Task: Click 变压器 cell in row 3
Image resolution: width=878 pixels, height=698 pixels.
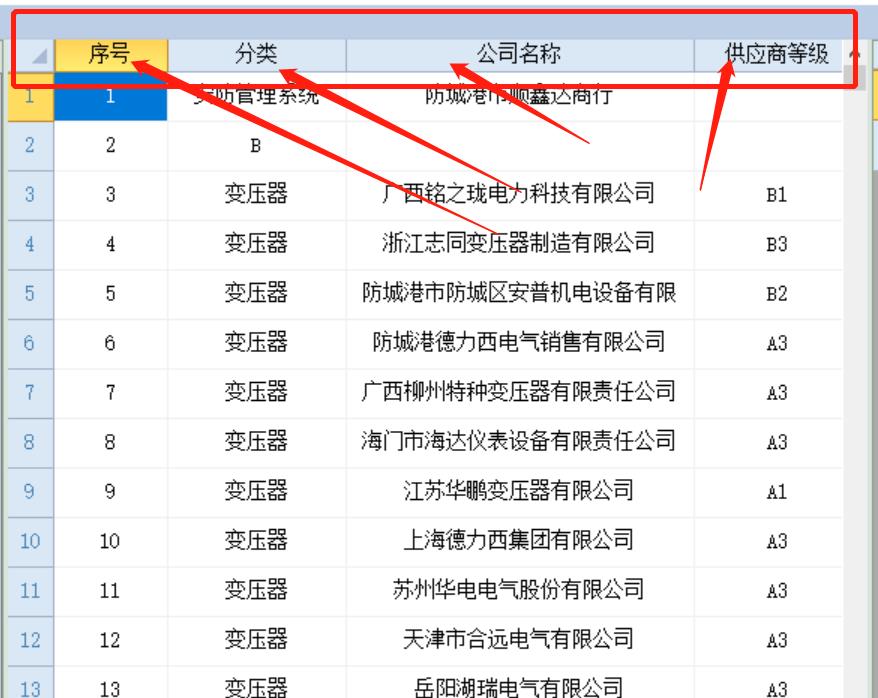Action: click(256, 195)
